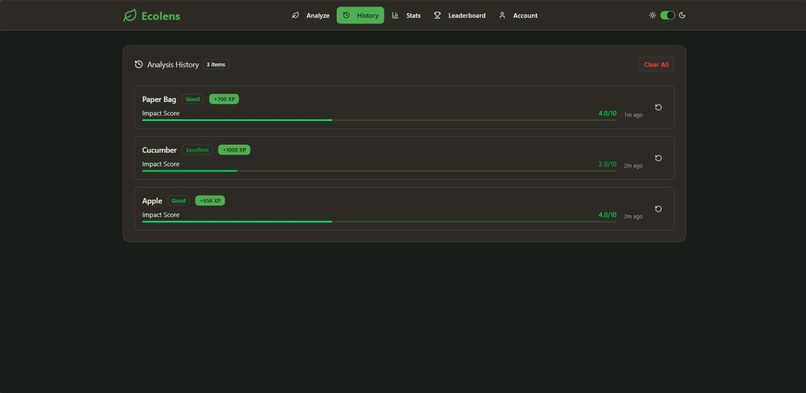This screenshot has height=393, width=806.
Task: Open the Leaderboard tab
Action: click(459, 15)
